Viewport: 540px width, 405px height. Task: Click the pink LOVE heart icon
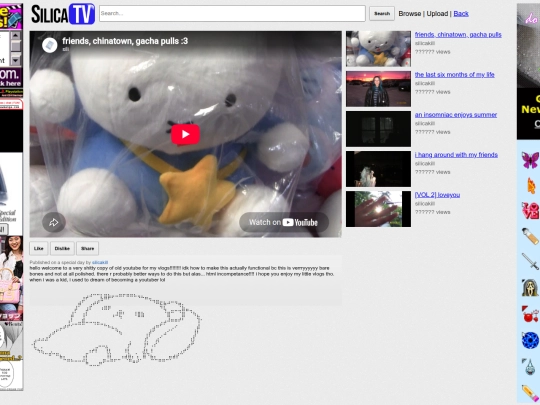(x=531, y=211)
